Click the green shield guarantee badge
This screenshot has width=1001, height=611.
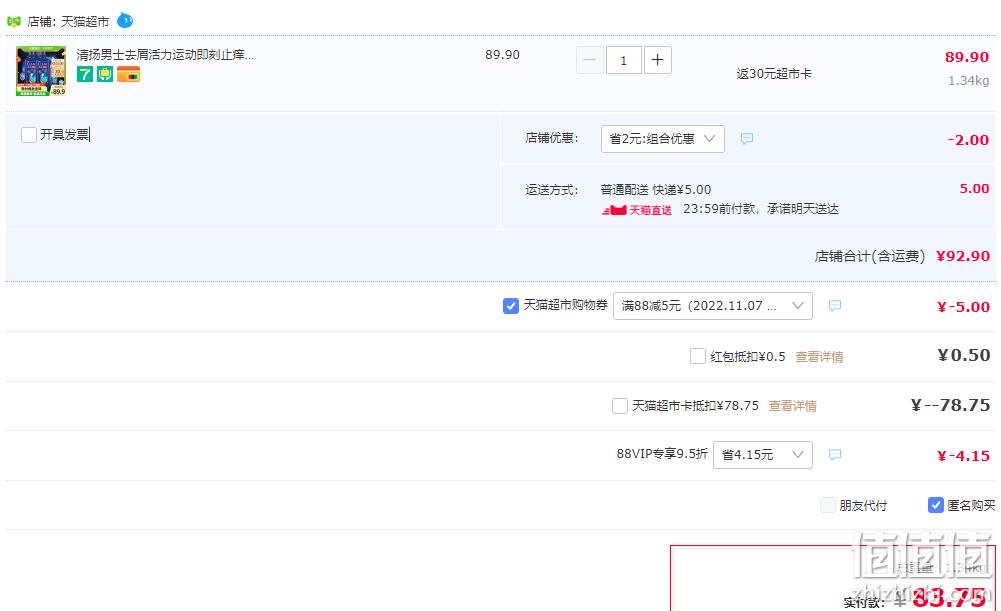click(x=105, y=74)
